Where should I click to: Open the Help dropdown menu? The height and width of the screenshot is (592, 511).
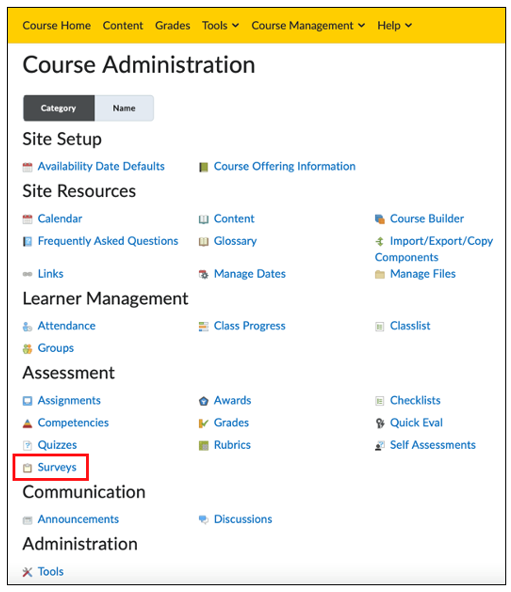click(394, 25)
